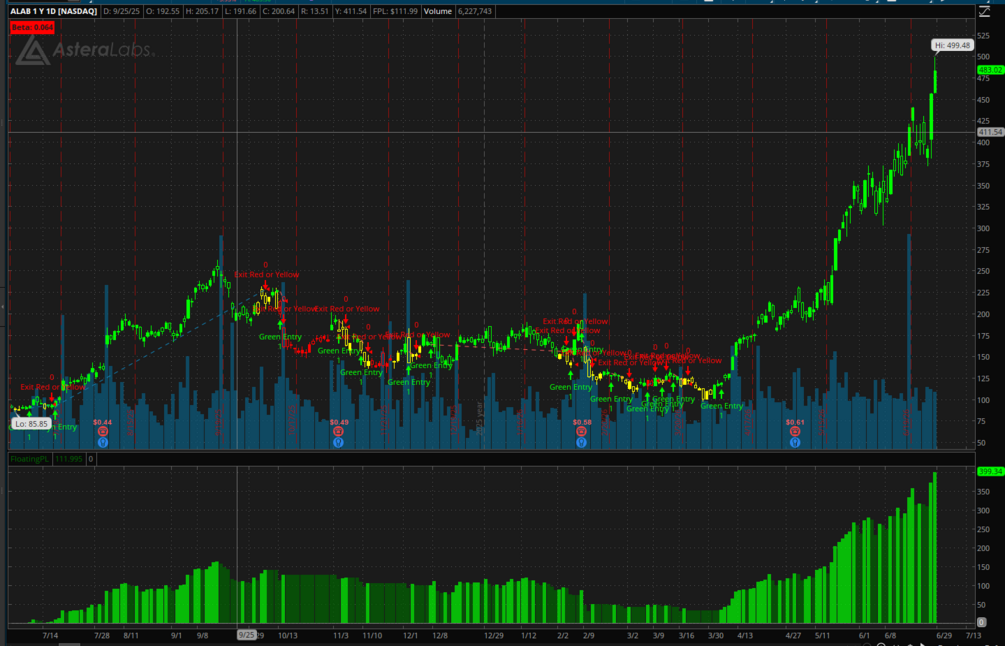Click the blue marker icon below $0.58
Screen dimensions: 1005x646
pos(581,442)
